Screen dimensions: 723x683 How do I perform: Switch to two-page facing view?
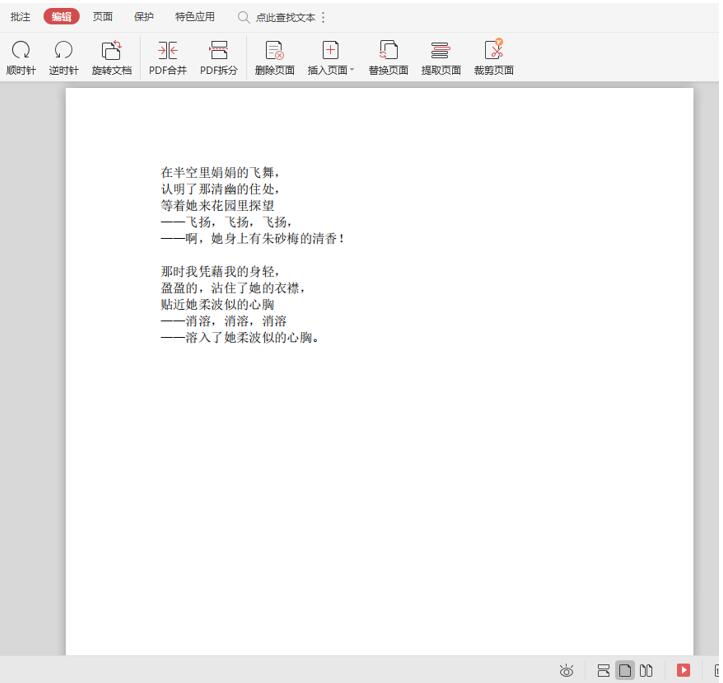pyautogui.click(x=646, y=671)
